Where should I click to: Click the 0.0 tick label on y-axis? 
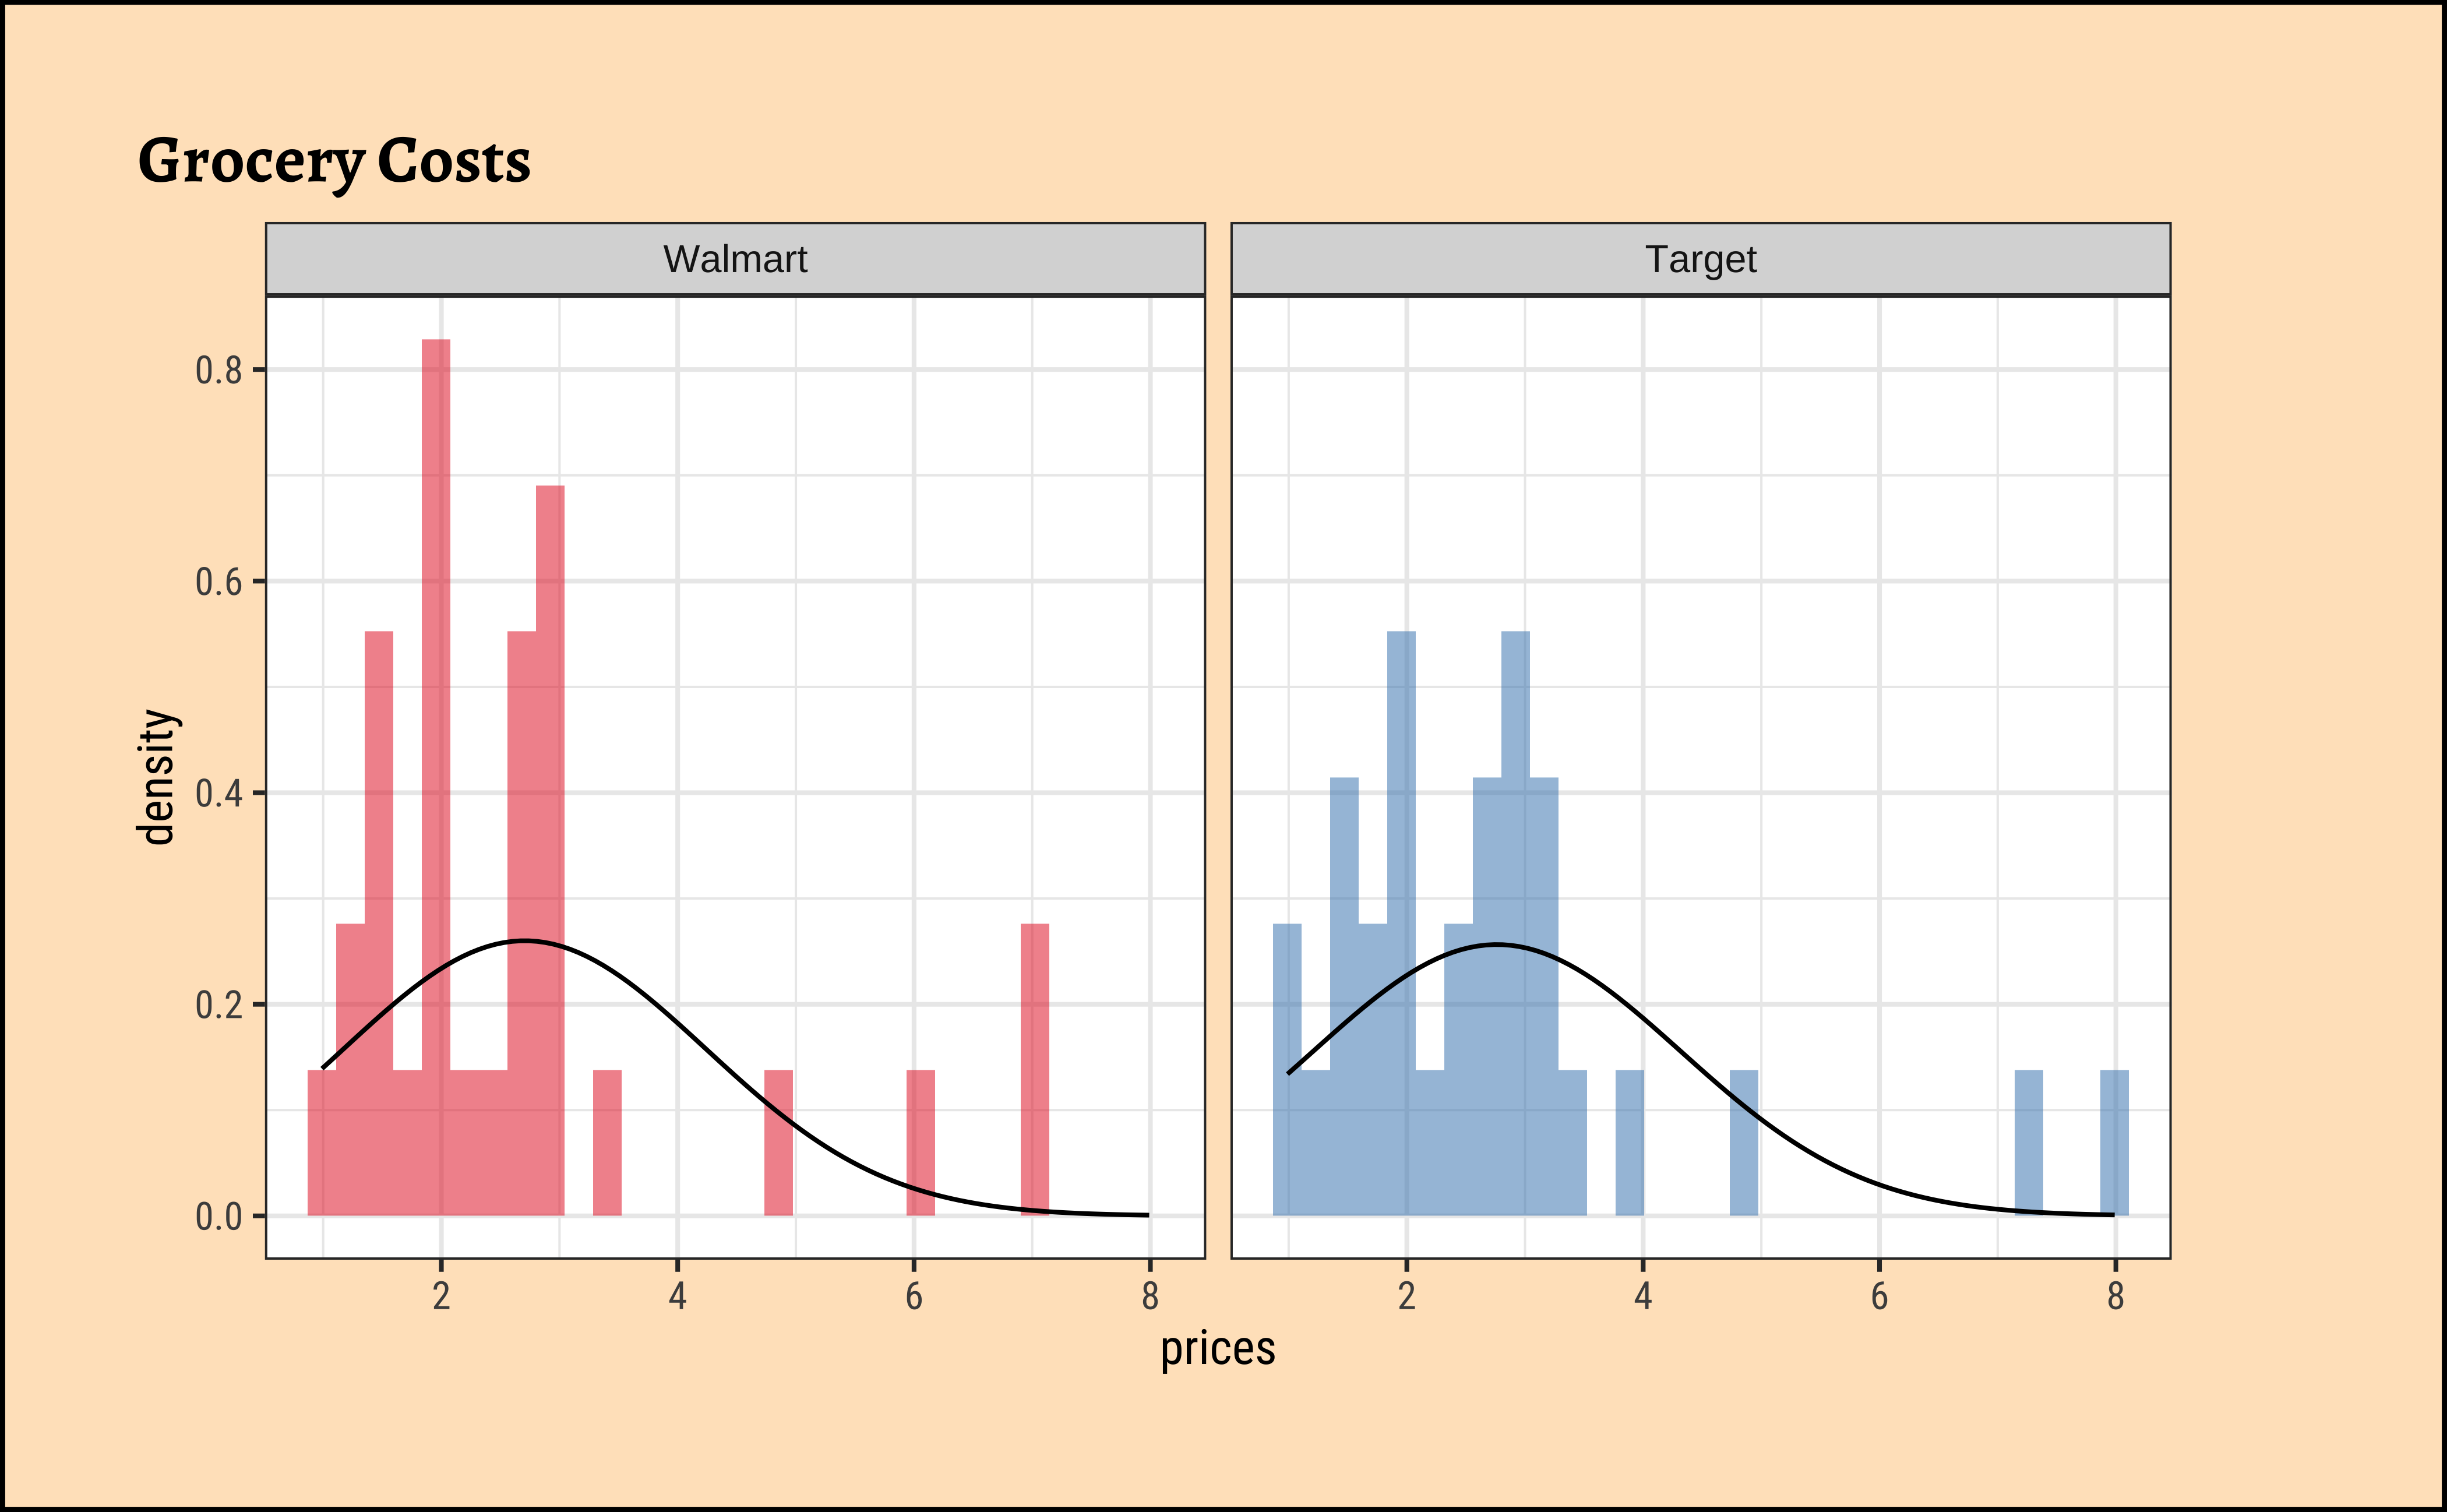pos(219,1217)
